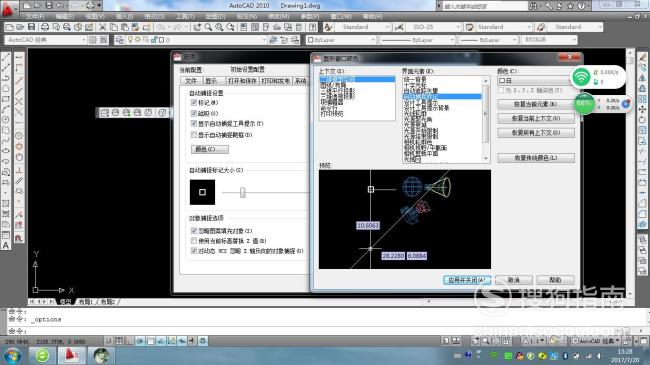Uncheck the 显示自动捕捉工具提示 checkbox
The width and height of the screenshot is (650, 365).
pyautogui.click(x=194, y=124)
